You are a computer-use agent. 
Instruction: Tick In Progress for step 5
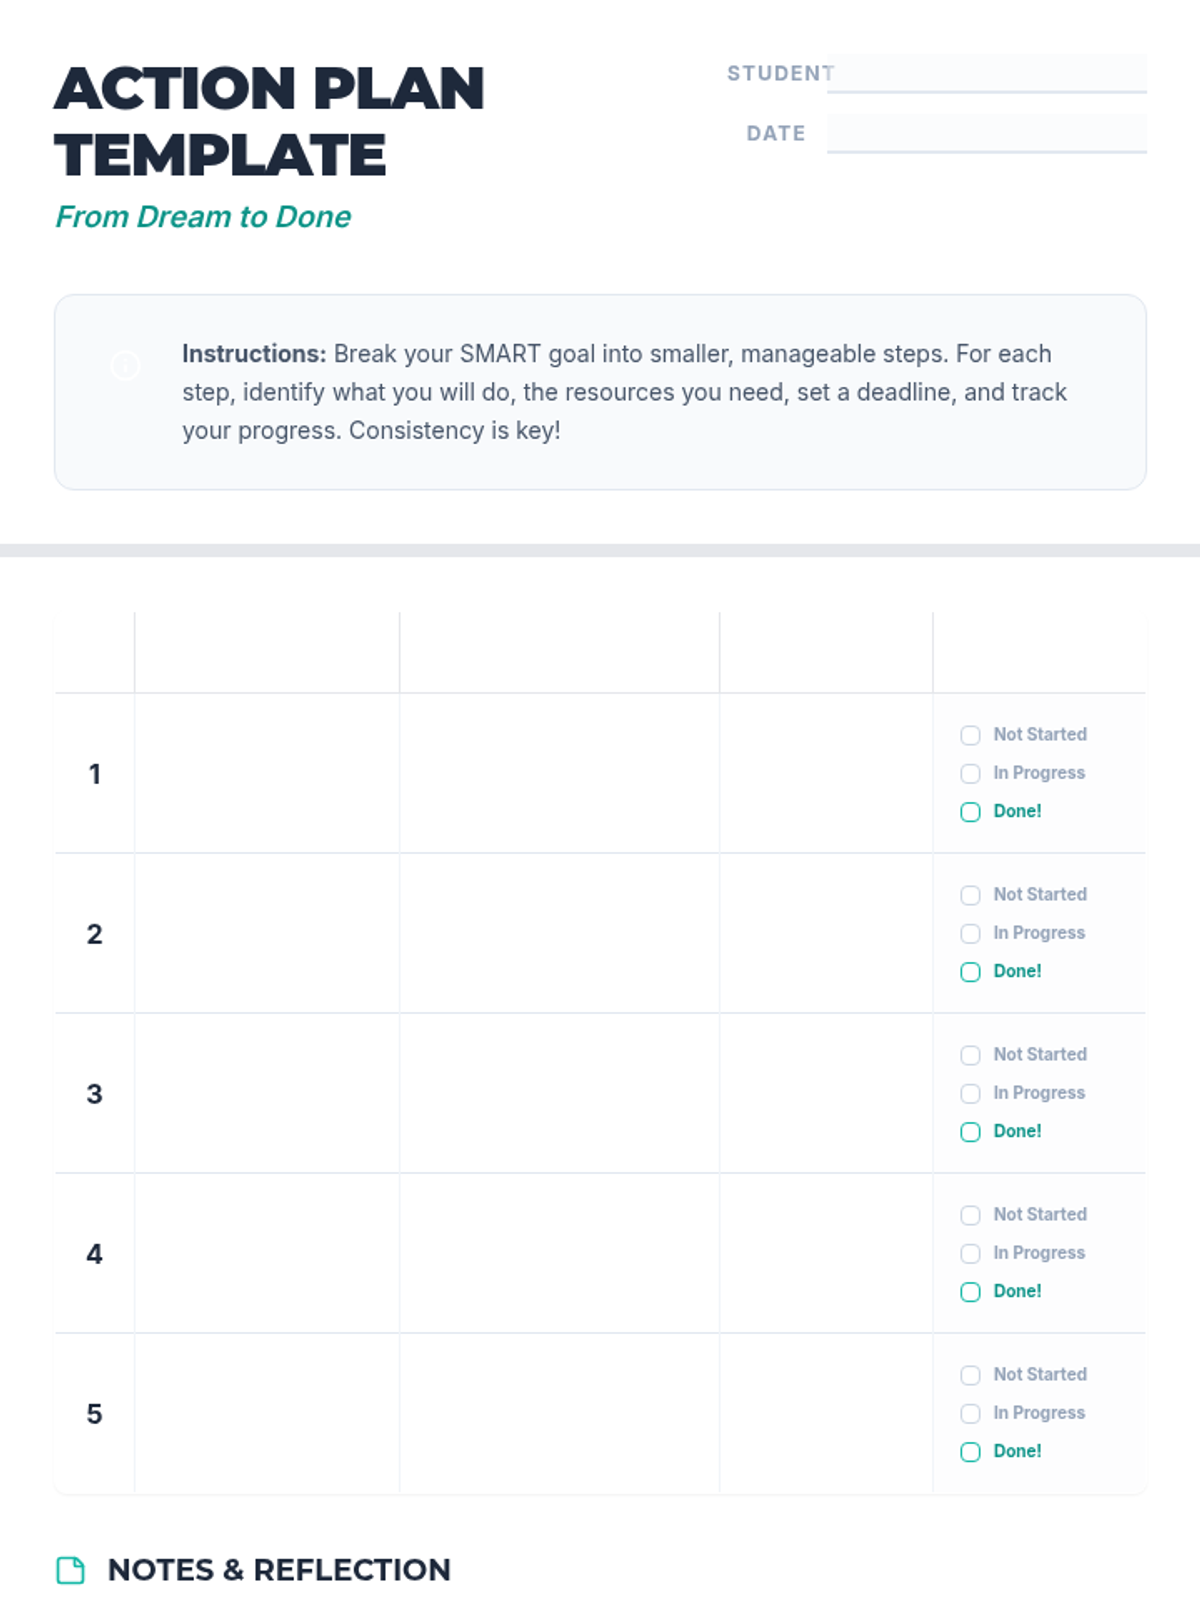tap(970, 1413)
